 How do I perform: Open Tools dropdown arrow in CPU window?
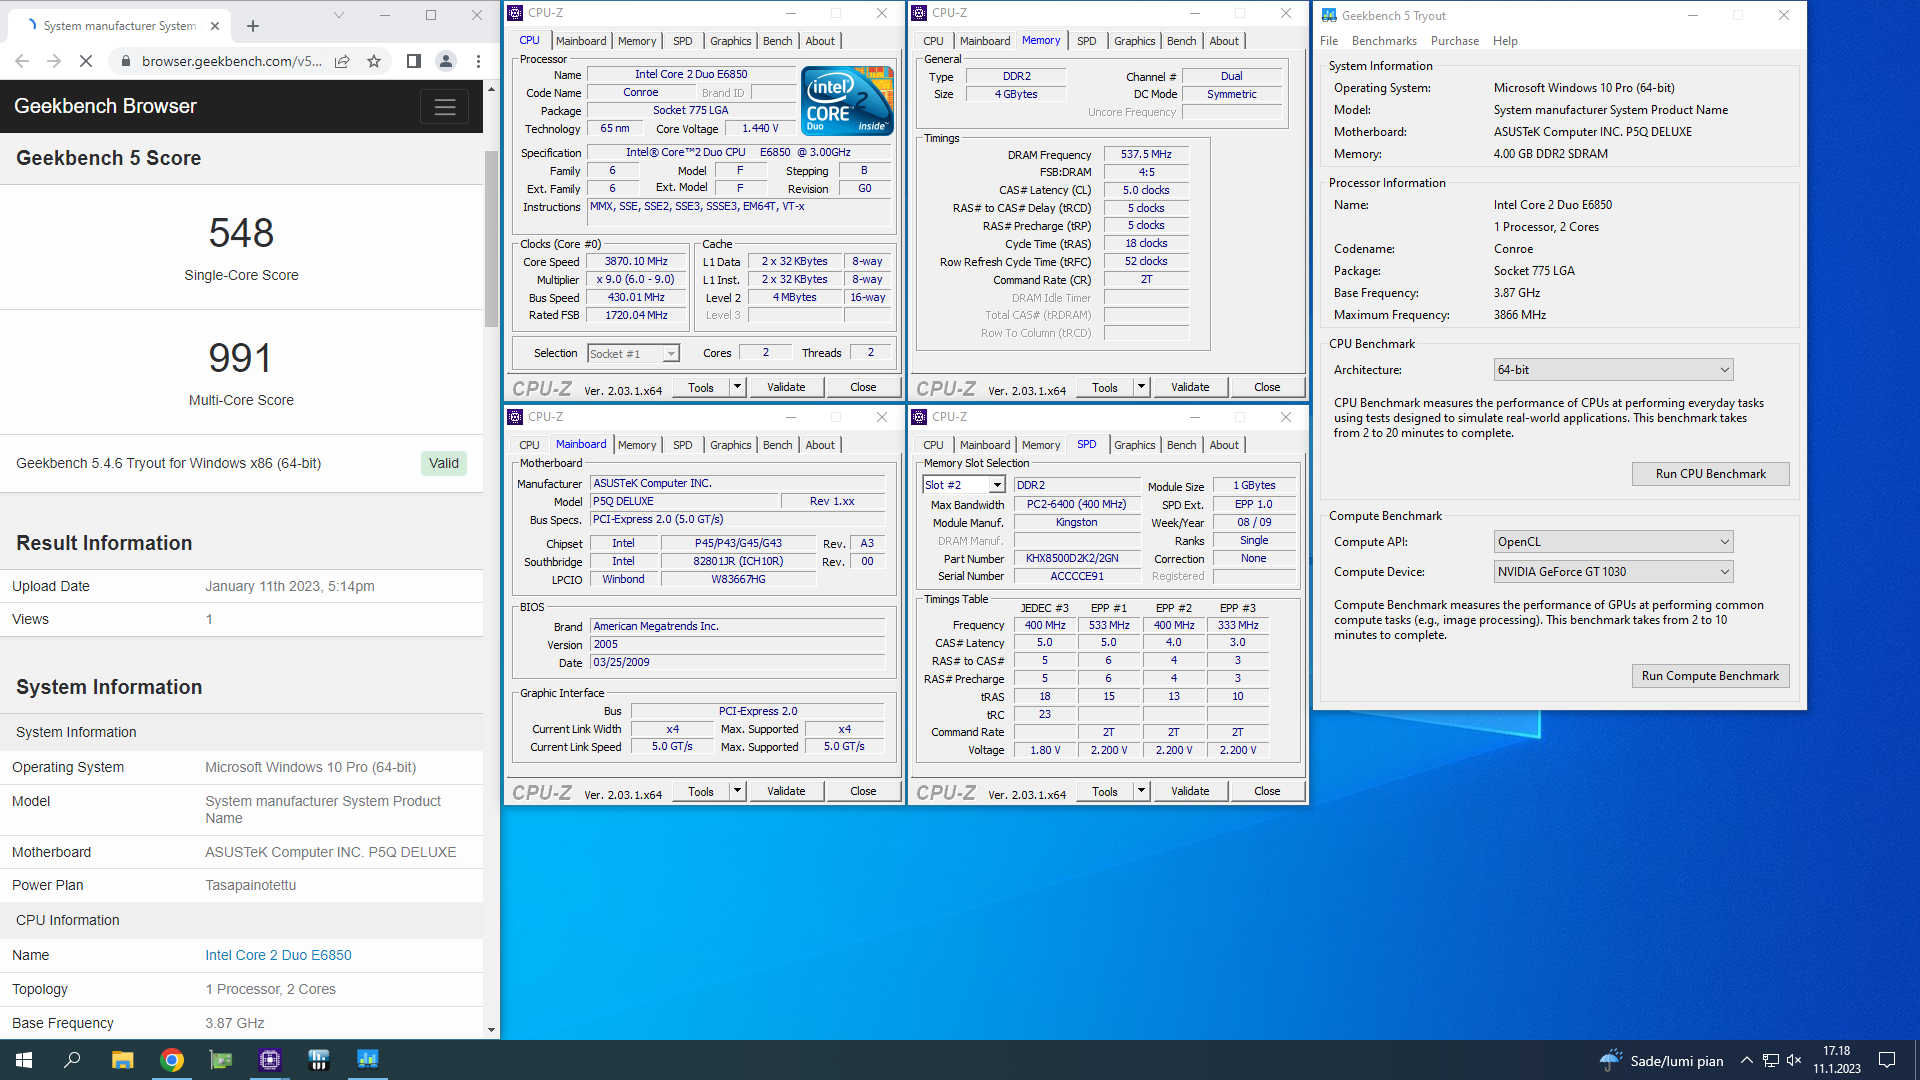pos(737,387)
